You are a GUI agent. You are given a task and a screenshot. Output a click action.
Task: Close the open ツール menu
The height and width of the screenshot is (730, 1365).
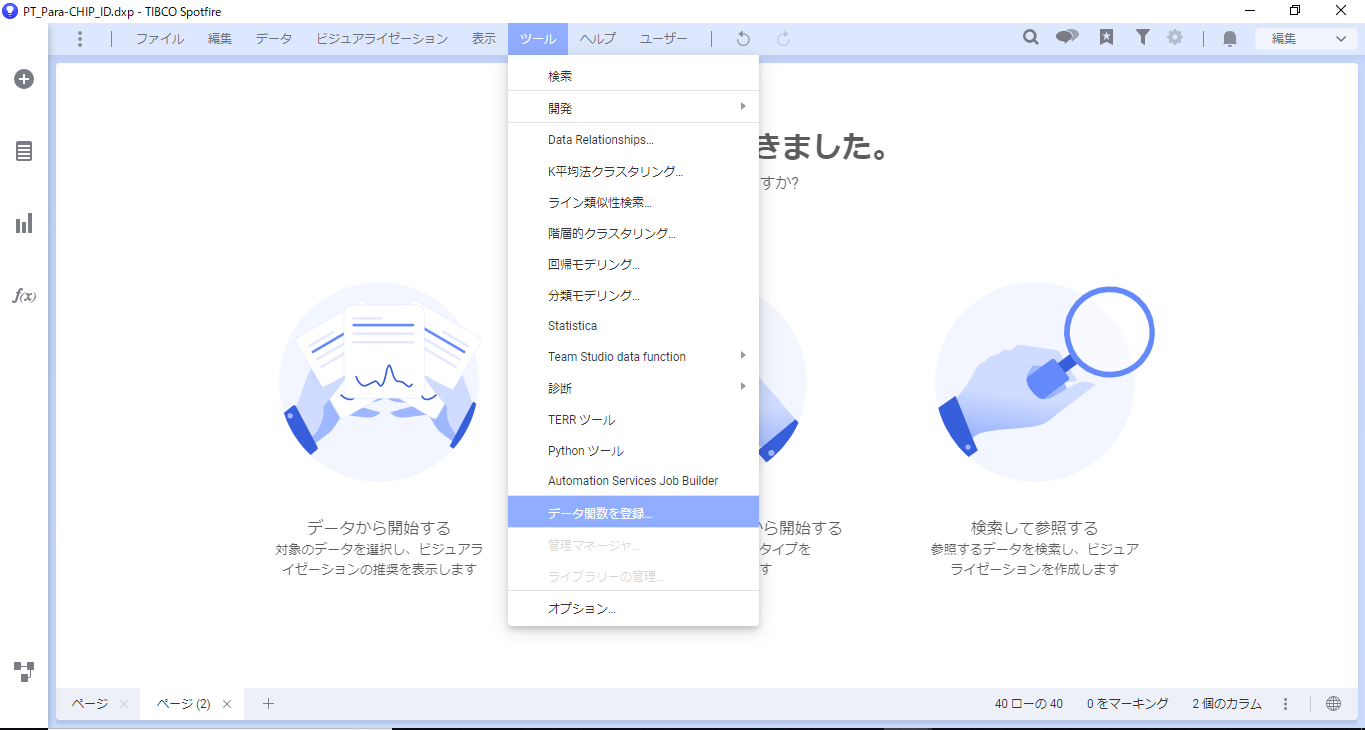click(x=538, y=39)
